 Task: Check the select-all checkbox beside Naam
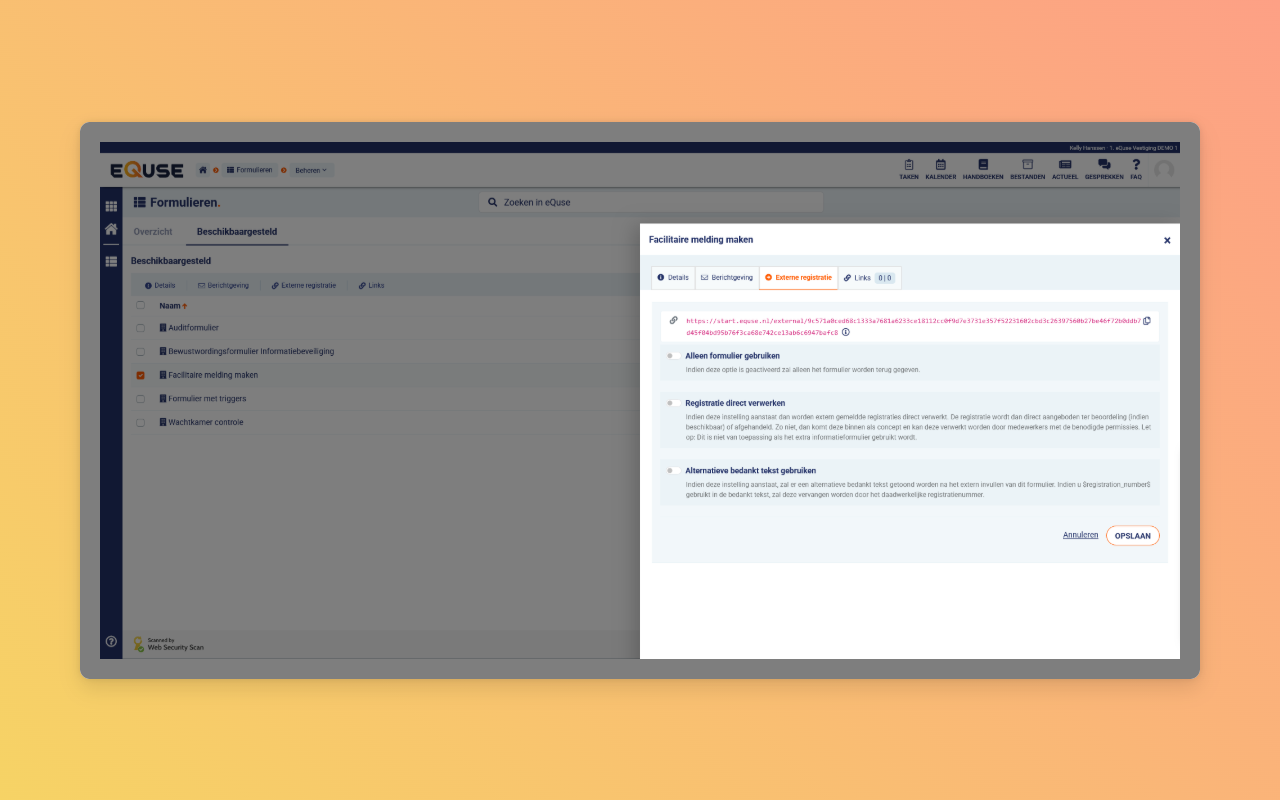[x=141, y=305]
